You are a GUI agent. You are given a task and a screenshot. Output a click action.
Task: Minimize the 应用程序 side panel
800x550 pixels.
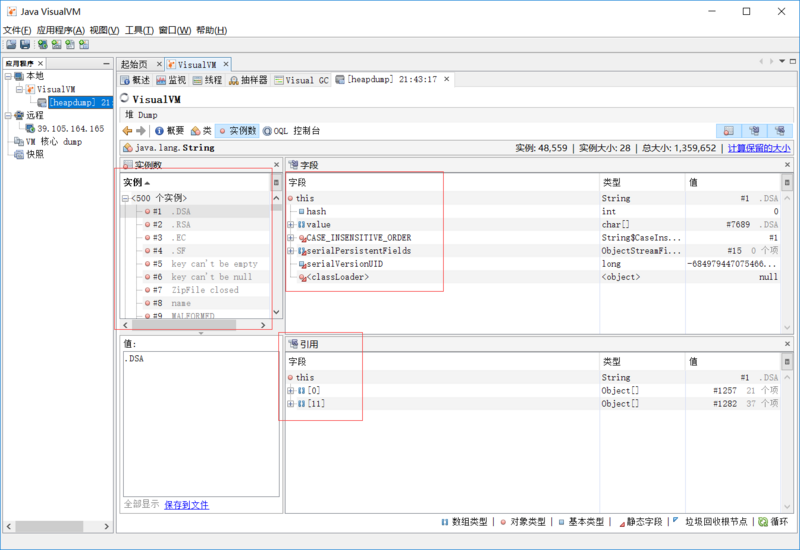pyautogui.click(x=106, y=63)
